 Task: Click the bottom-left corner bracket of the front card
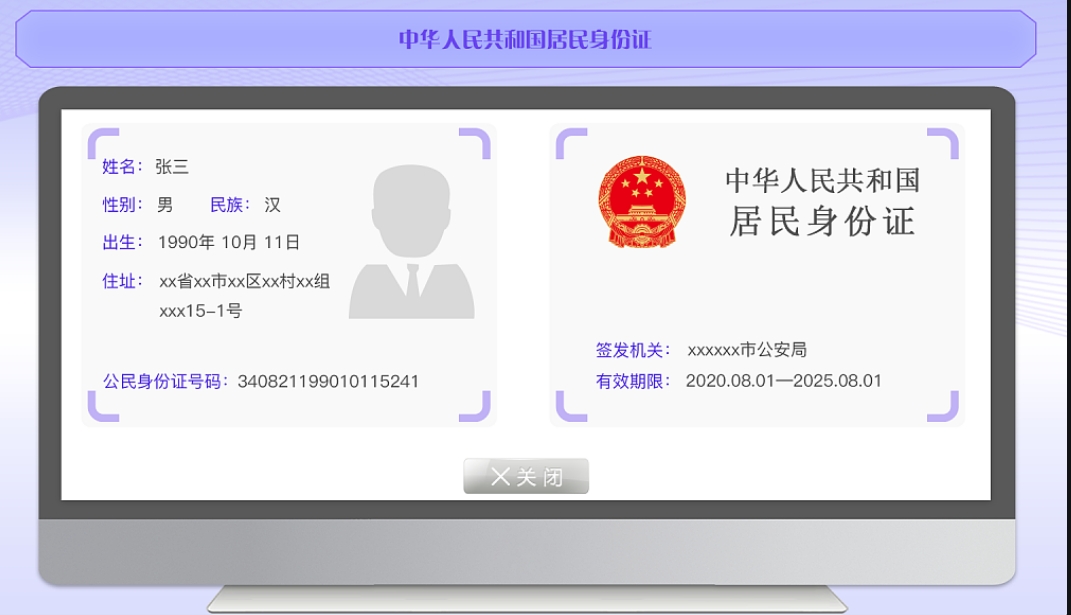click(97, 413)
